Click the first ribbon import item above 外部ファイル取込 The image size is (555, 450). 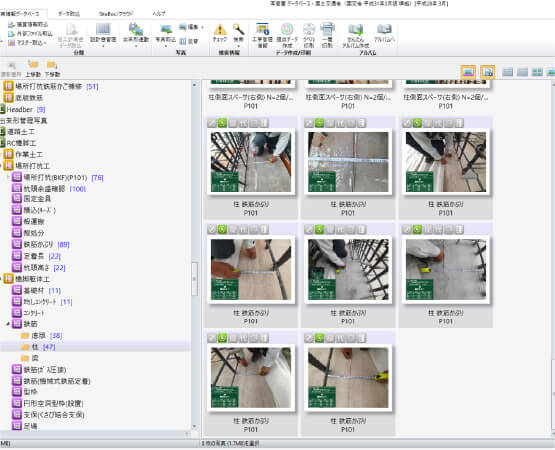28,24
